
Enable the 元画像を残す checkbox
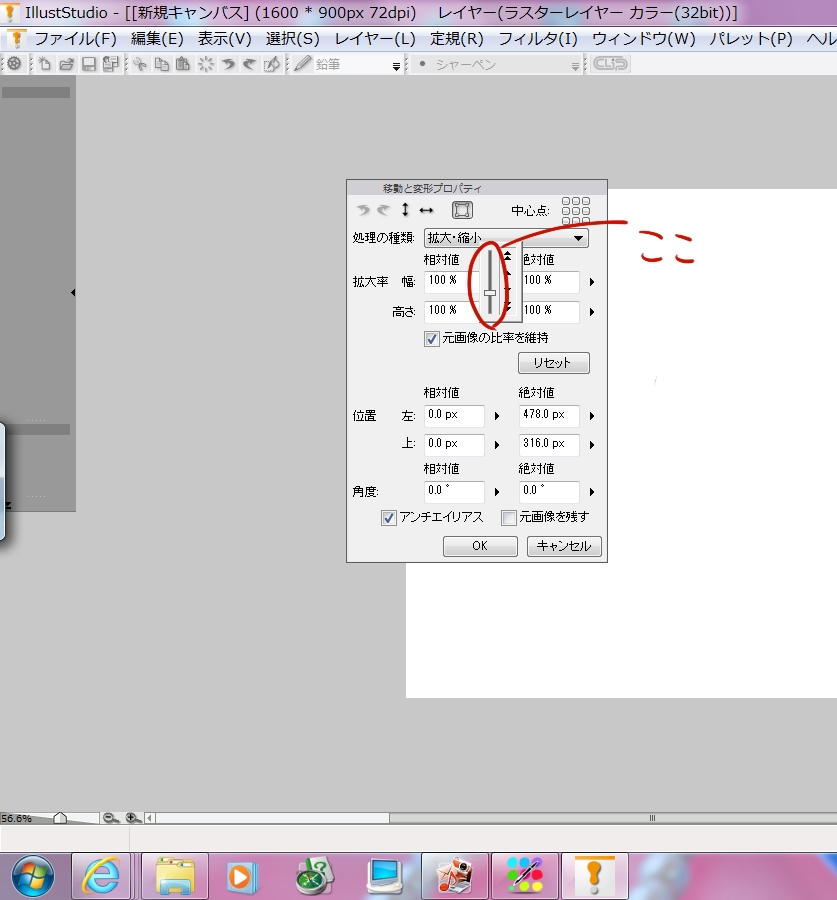coord(509,518)
